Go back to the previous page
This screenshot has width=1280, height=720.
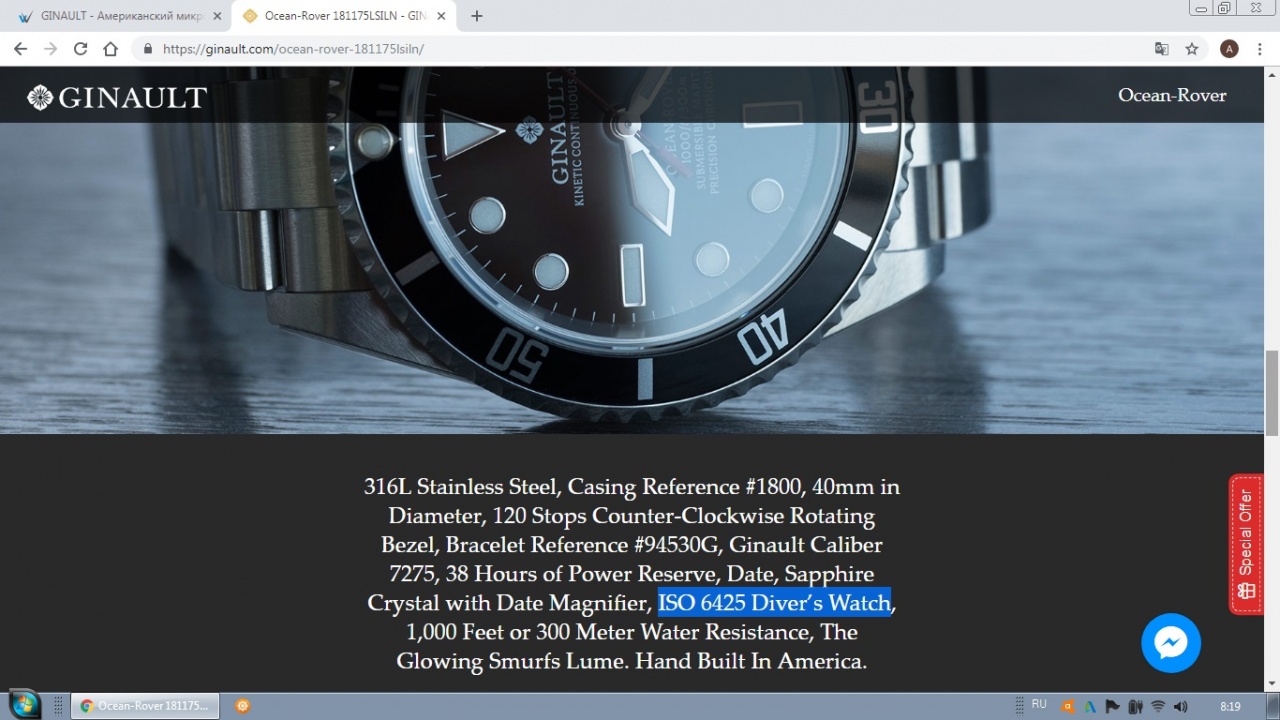20,49
